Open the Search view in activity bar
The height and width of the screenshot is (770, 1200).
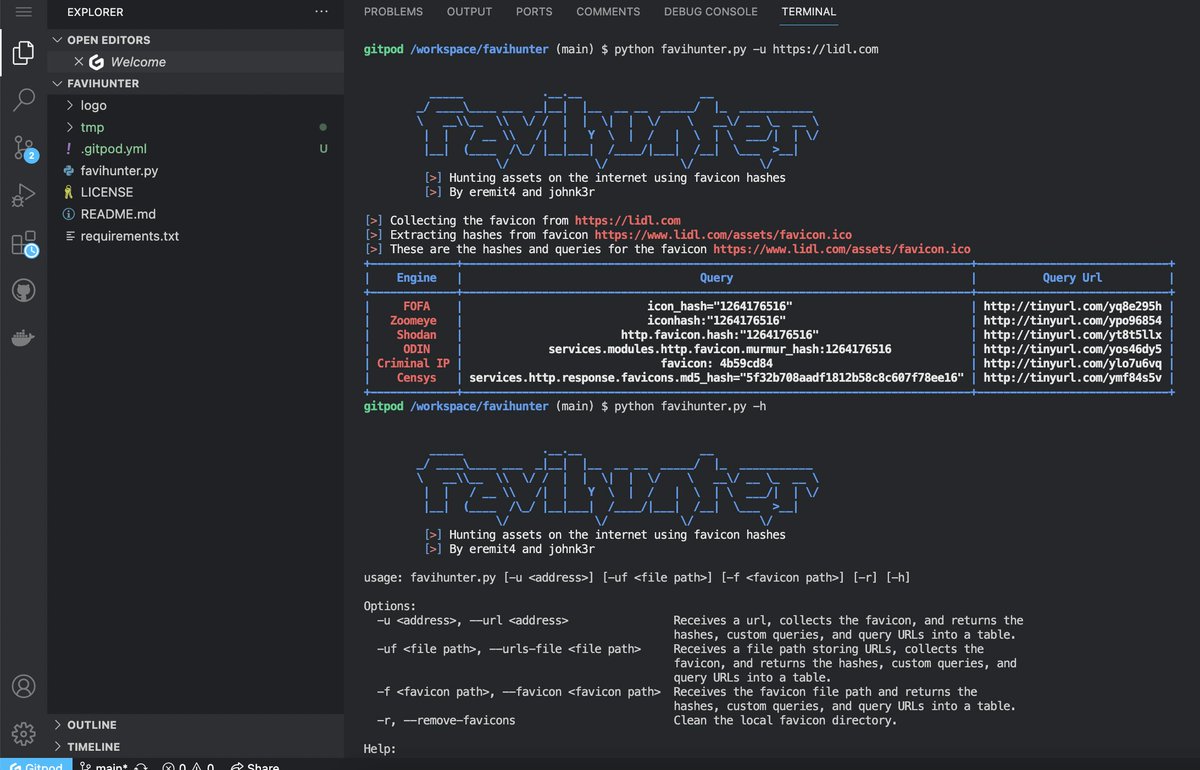coord(23,100)
